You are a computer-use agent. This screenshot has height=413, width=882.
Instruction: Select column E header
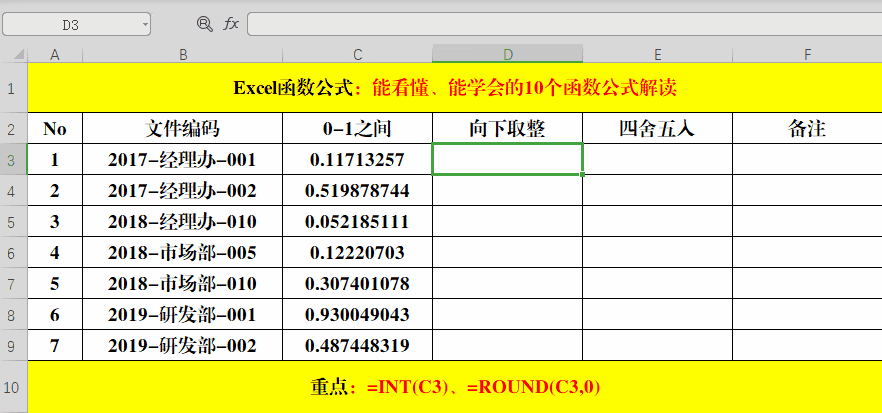658,55
